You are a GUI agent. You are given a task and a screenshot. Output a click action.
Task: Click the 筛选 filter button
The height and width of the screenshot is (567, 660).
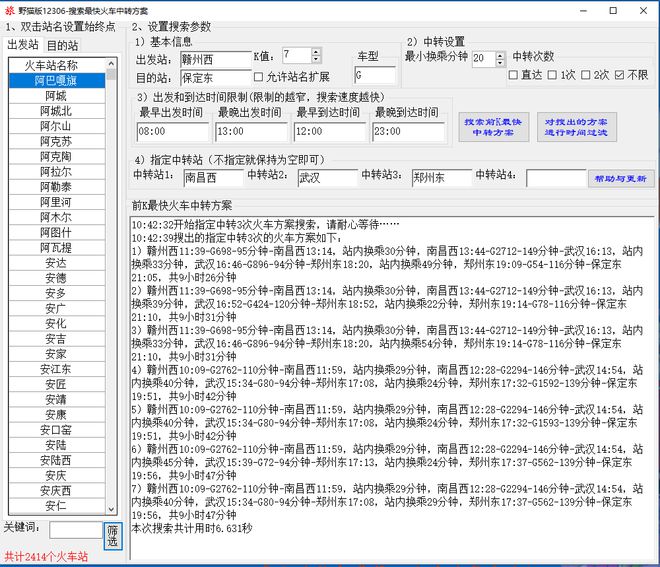(x=112, y=535)
